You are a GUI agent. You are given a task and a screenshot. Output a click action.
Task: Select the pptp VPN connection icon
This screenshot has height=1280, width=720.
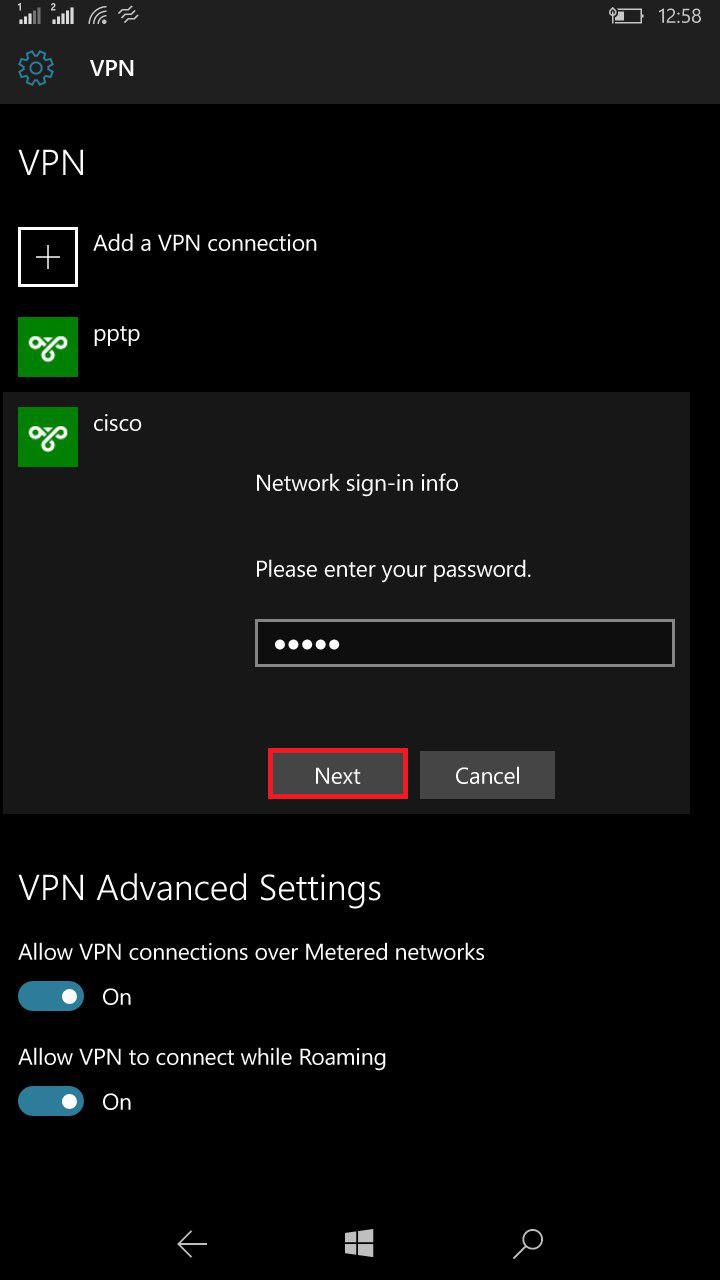tap(48, 347)
